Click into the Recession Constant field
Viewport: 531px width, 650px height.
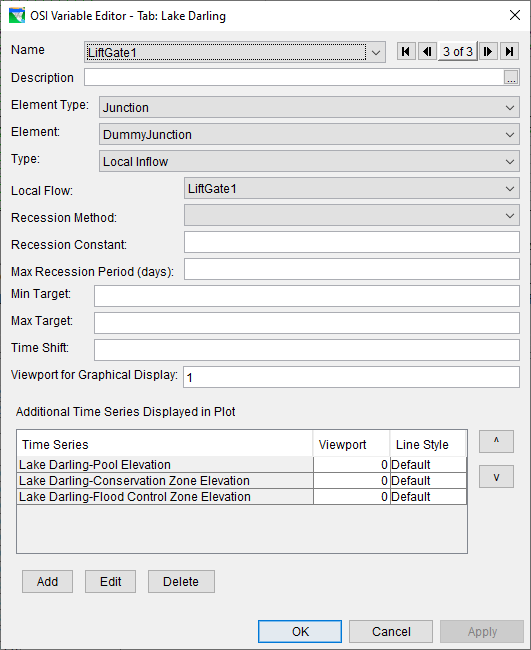coord(352,242)
